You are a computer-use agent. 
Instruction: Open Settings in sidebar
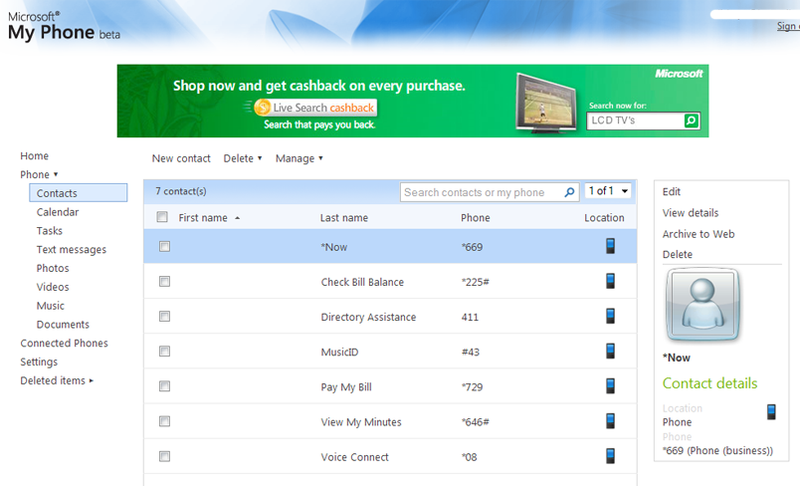[39, 362]
